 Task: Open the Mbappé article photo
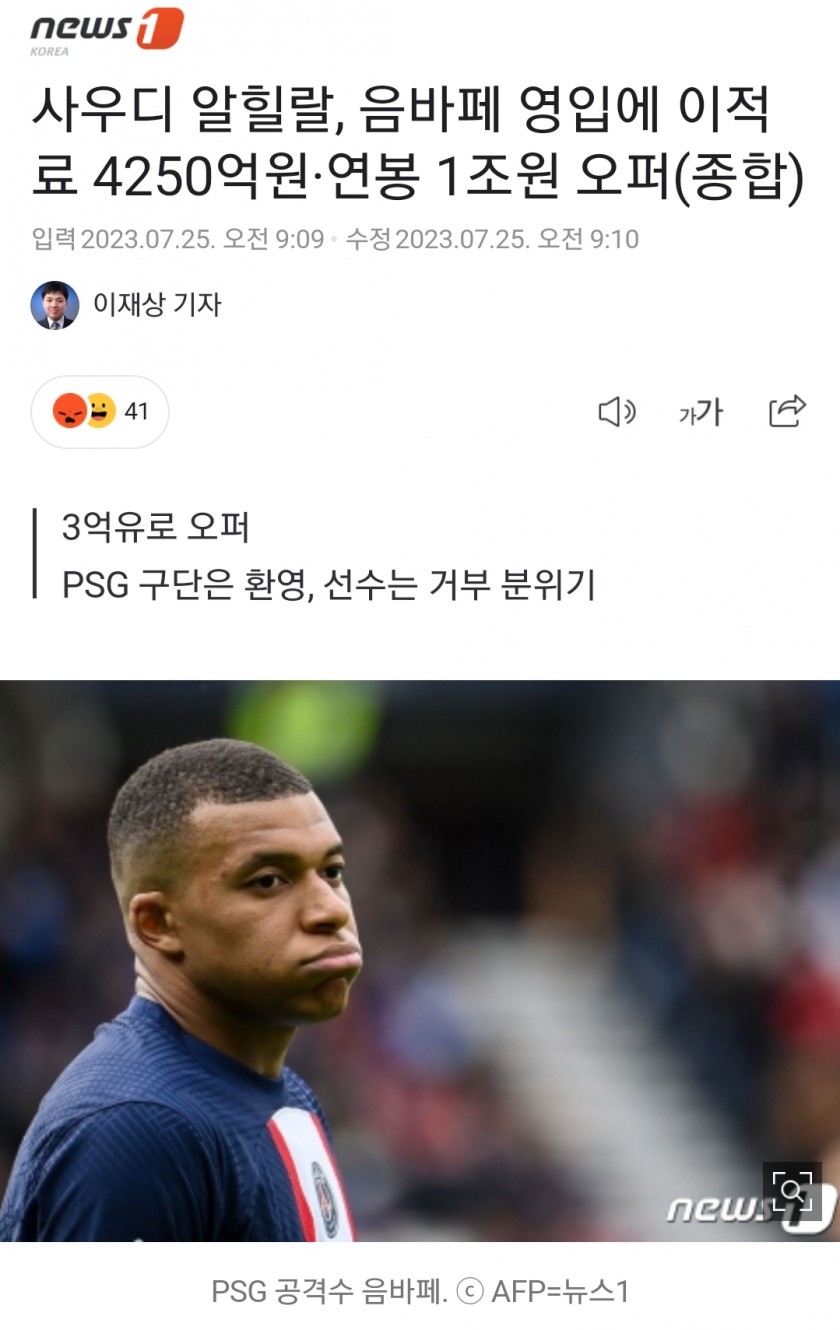coord(420,961)
